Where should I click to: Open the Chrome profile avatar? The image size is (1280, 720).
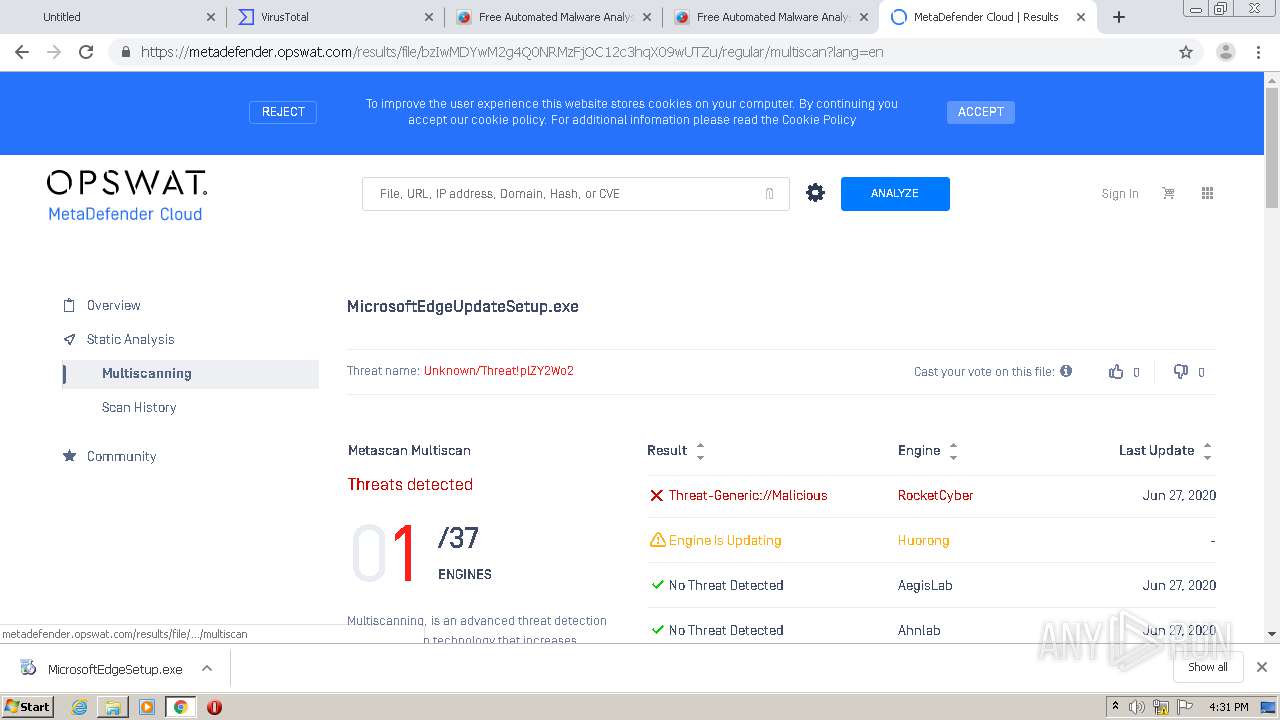[x=1225, y=52]
